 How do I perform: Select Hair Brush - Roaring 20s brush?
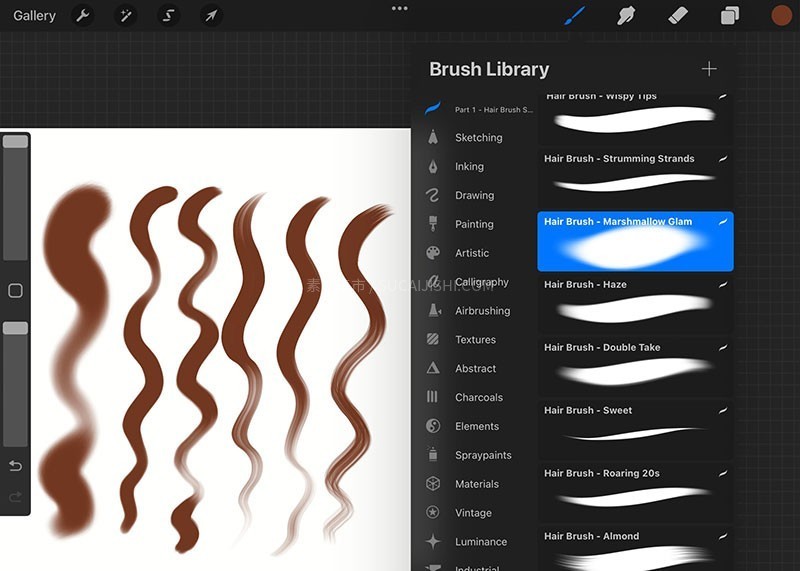point(635,492)
